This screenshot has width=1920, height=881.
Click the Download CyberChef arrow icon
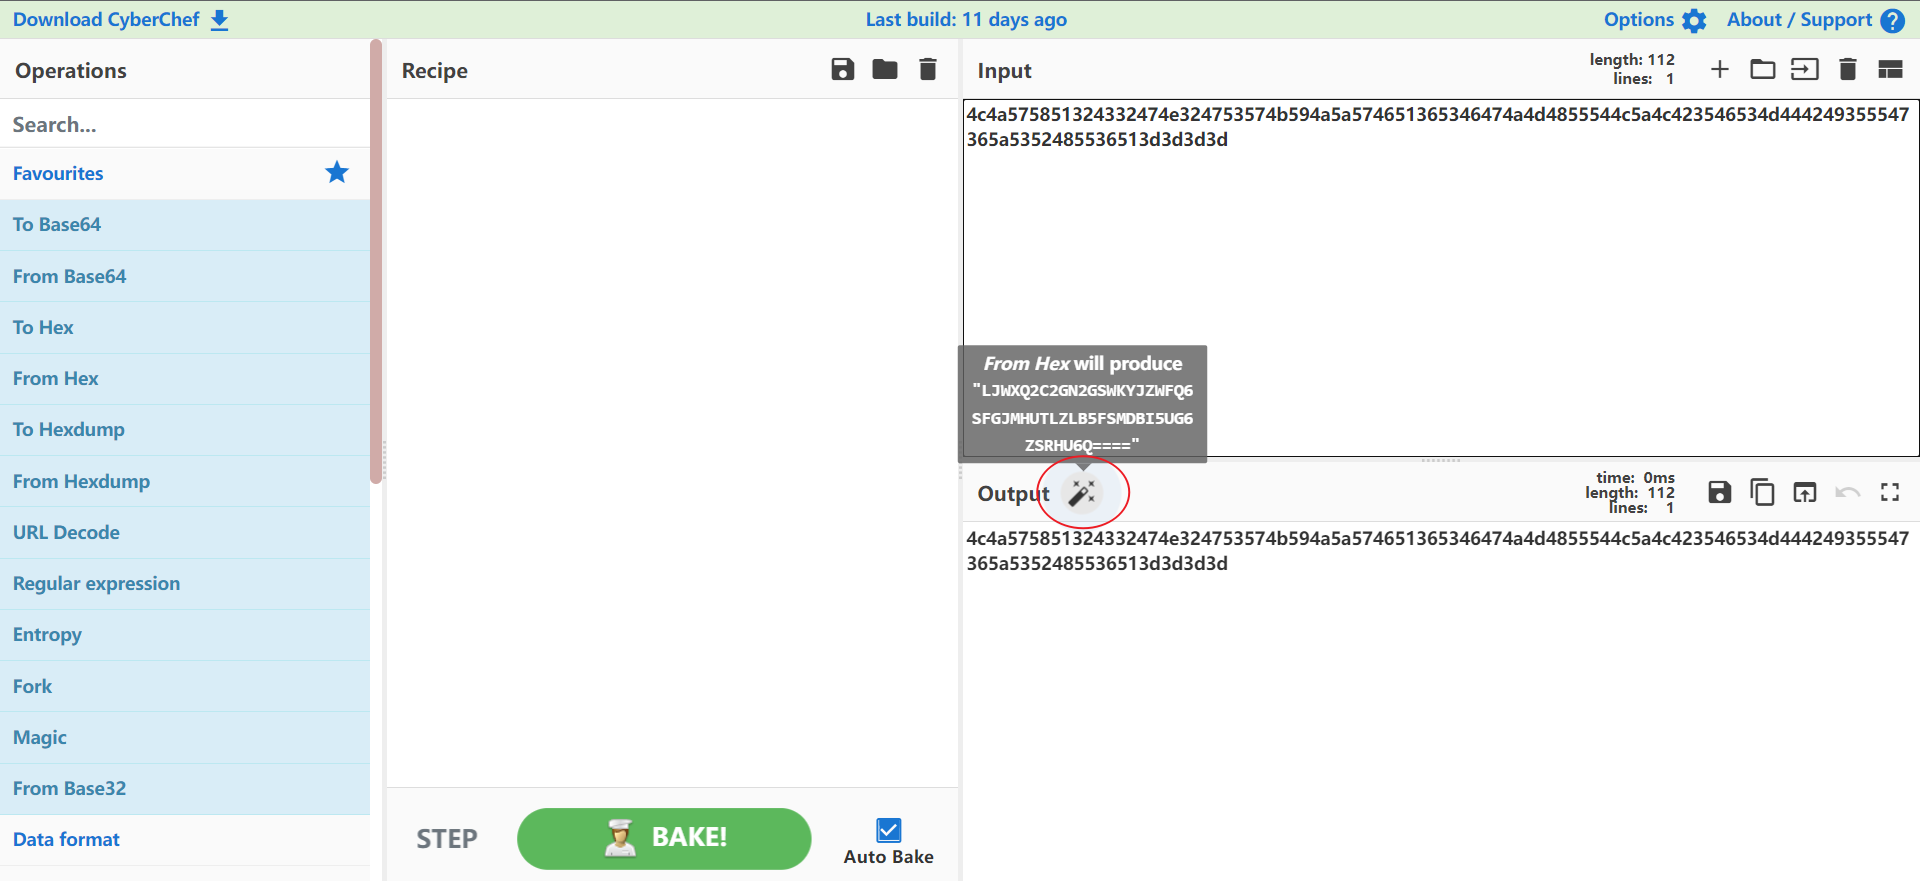click(220, 20)
